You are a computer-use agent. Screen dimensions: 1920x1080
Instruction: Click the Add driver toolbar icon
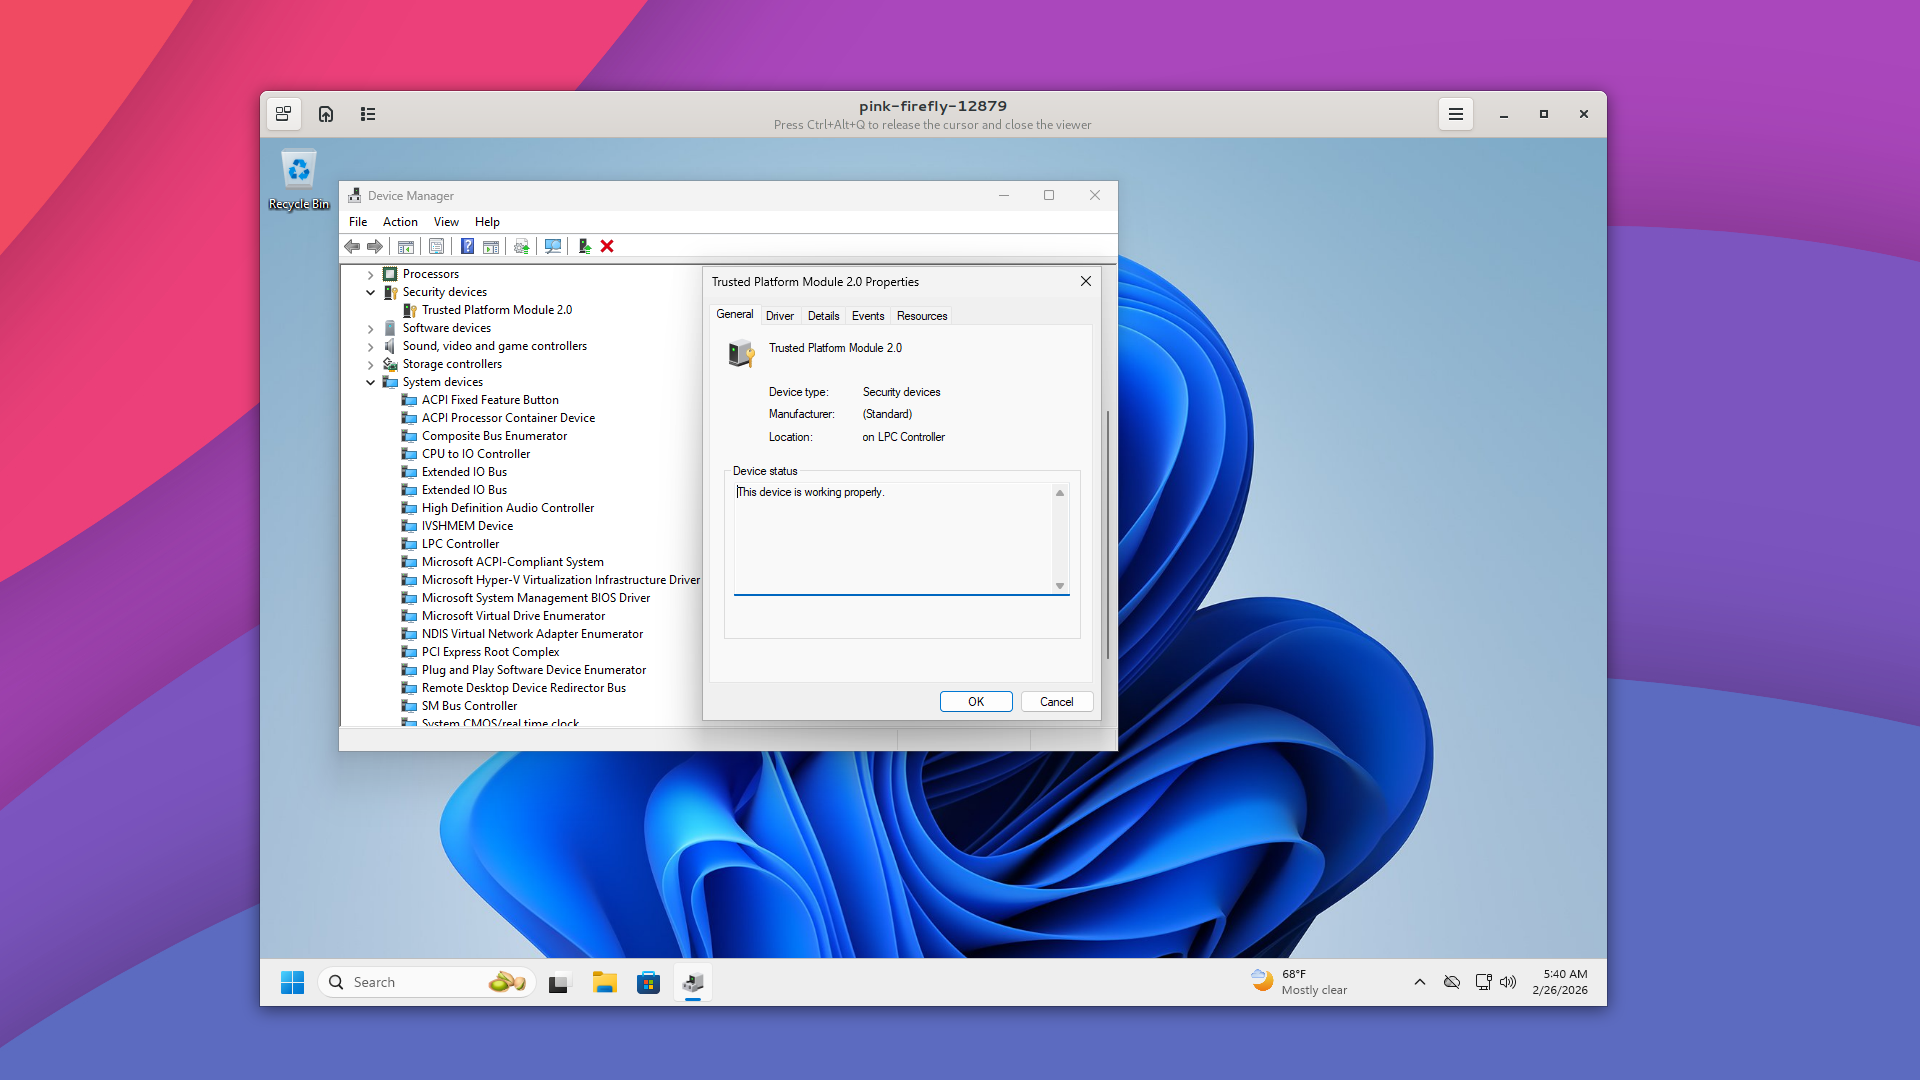tap(584, 246)
